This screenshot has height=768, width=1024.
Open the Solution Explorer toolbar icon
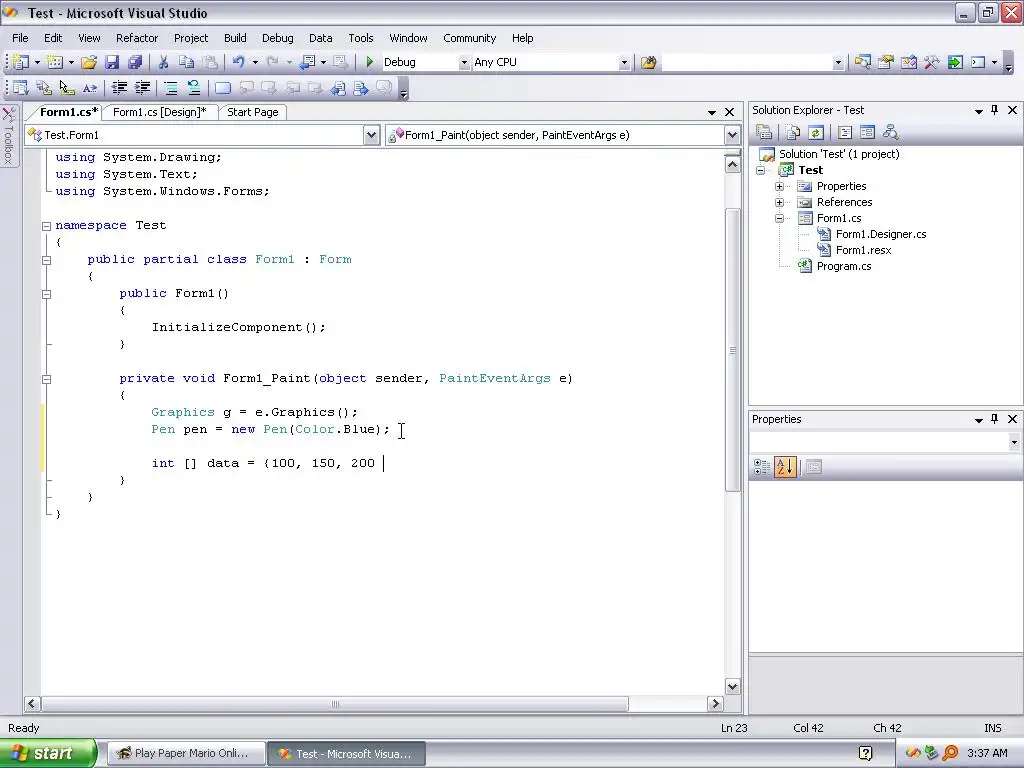click(862, 62)
